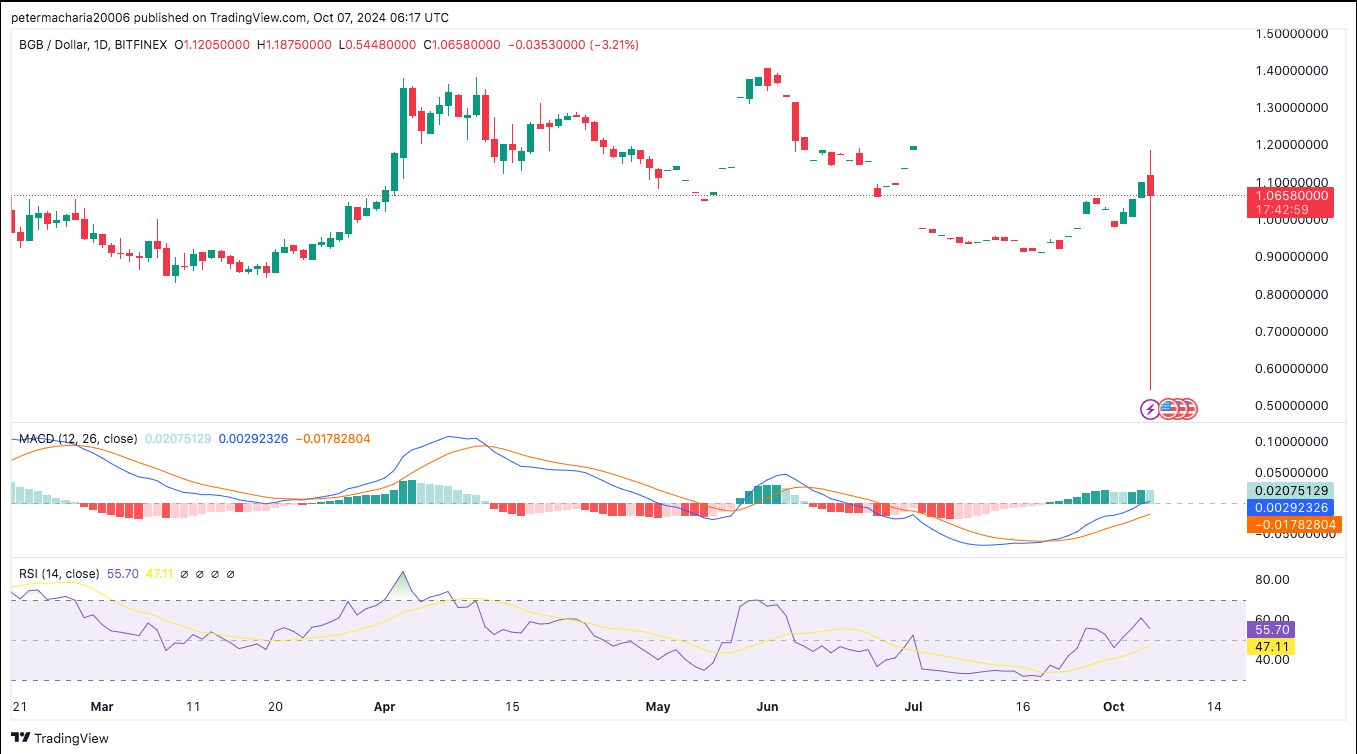Screen dimensions: 1357x754
Task: Click the 14 date label on time axis
Action: tap(1214, 706)
